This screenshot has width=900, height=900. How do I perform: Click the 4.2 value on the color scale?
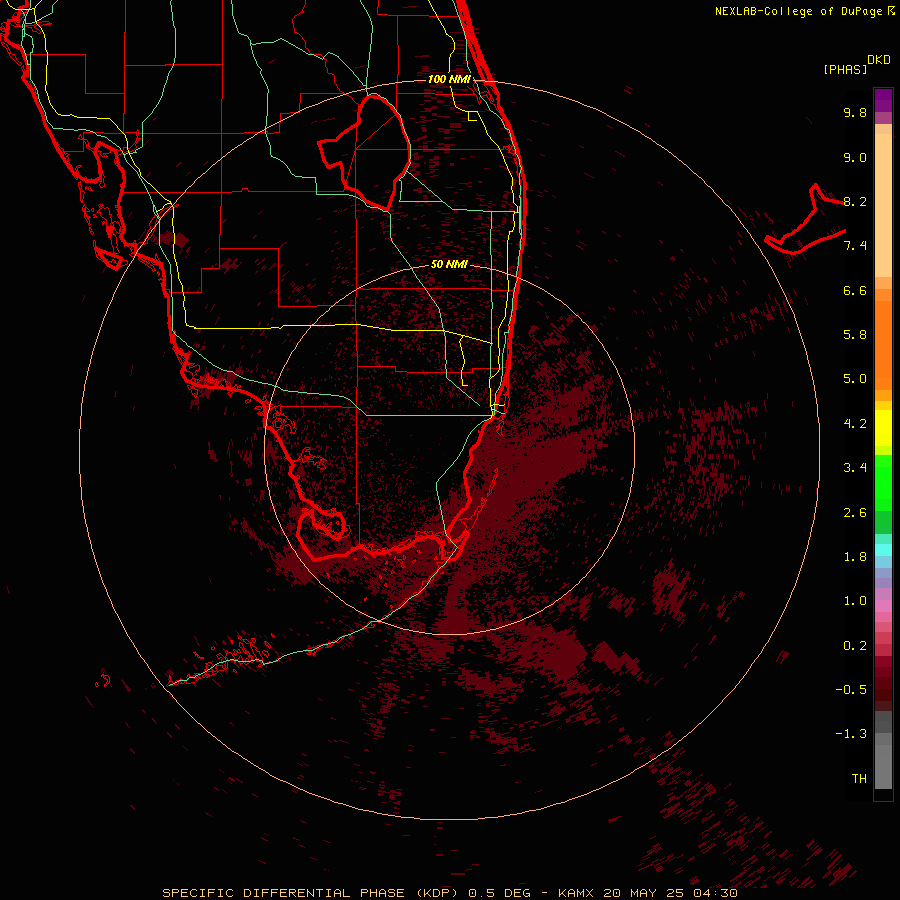(x=855, y=424)
